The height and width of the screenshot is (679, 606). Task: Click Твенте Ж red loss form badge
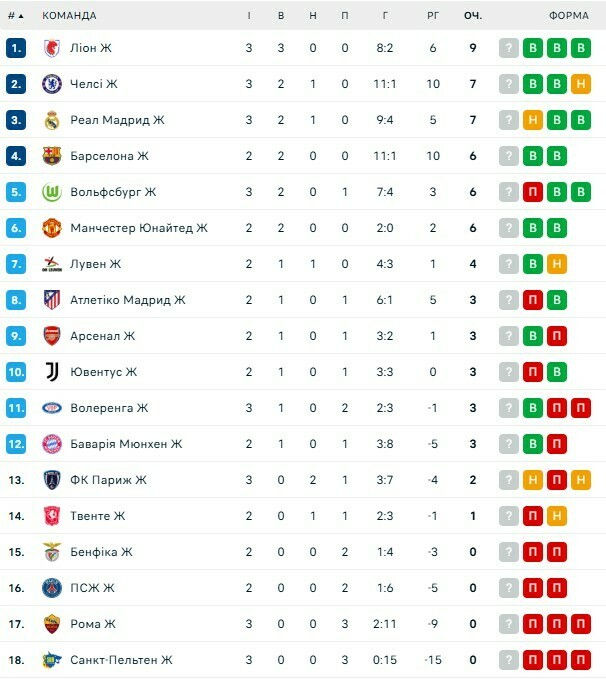coord(533,516)
